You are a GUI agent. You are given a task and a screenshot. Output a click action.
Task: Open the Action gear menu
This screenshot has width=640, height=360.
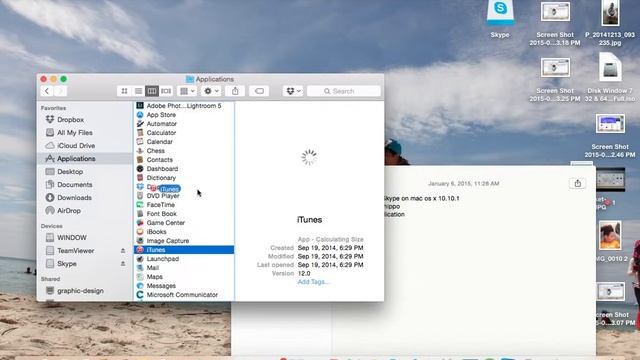211,91
